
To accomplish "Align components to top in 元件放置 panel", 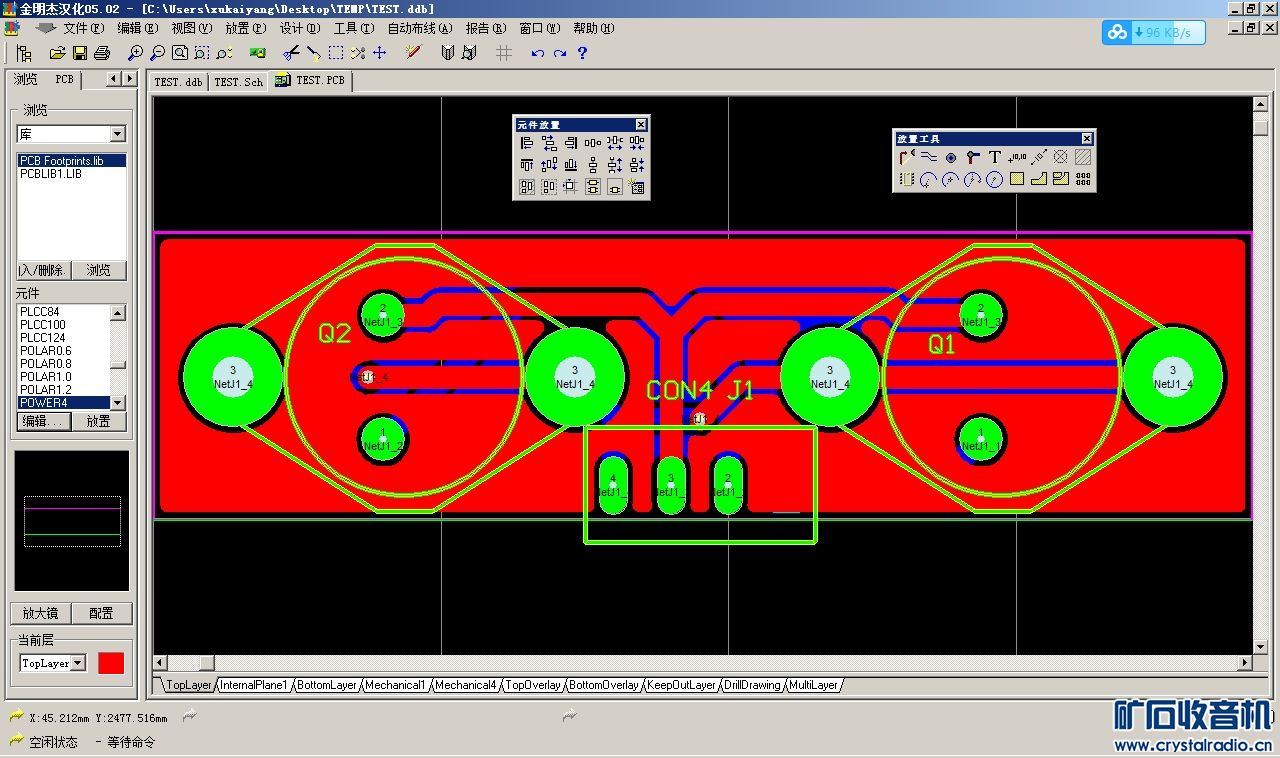I will click(527, 165).
